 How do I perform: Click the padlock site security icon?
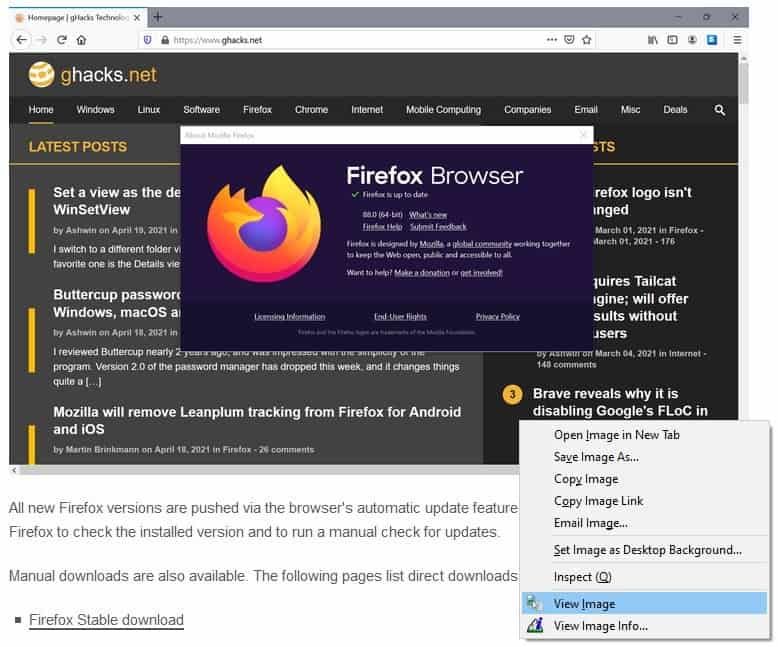coord(165,40)
